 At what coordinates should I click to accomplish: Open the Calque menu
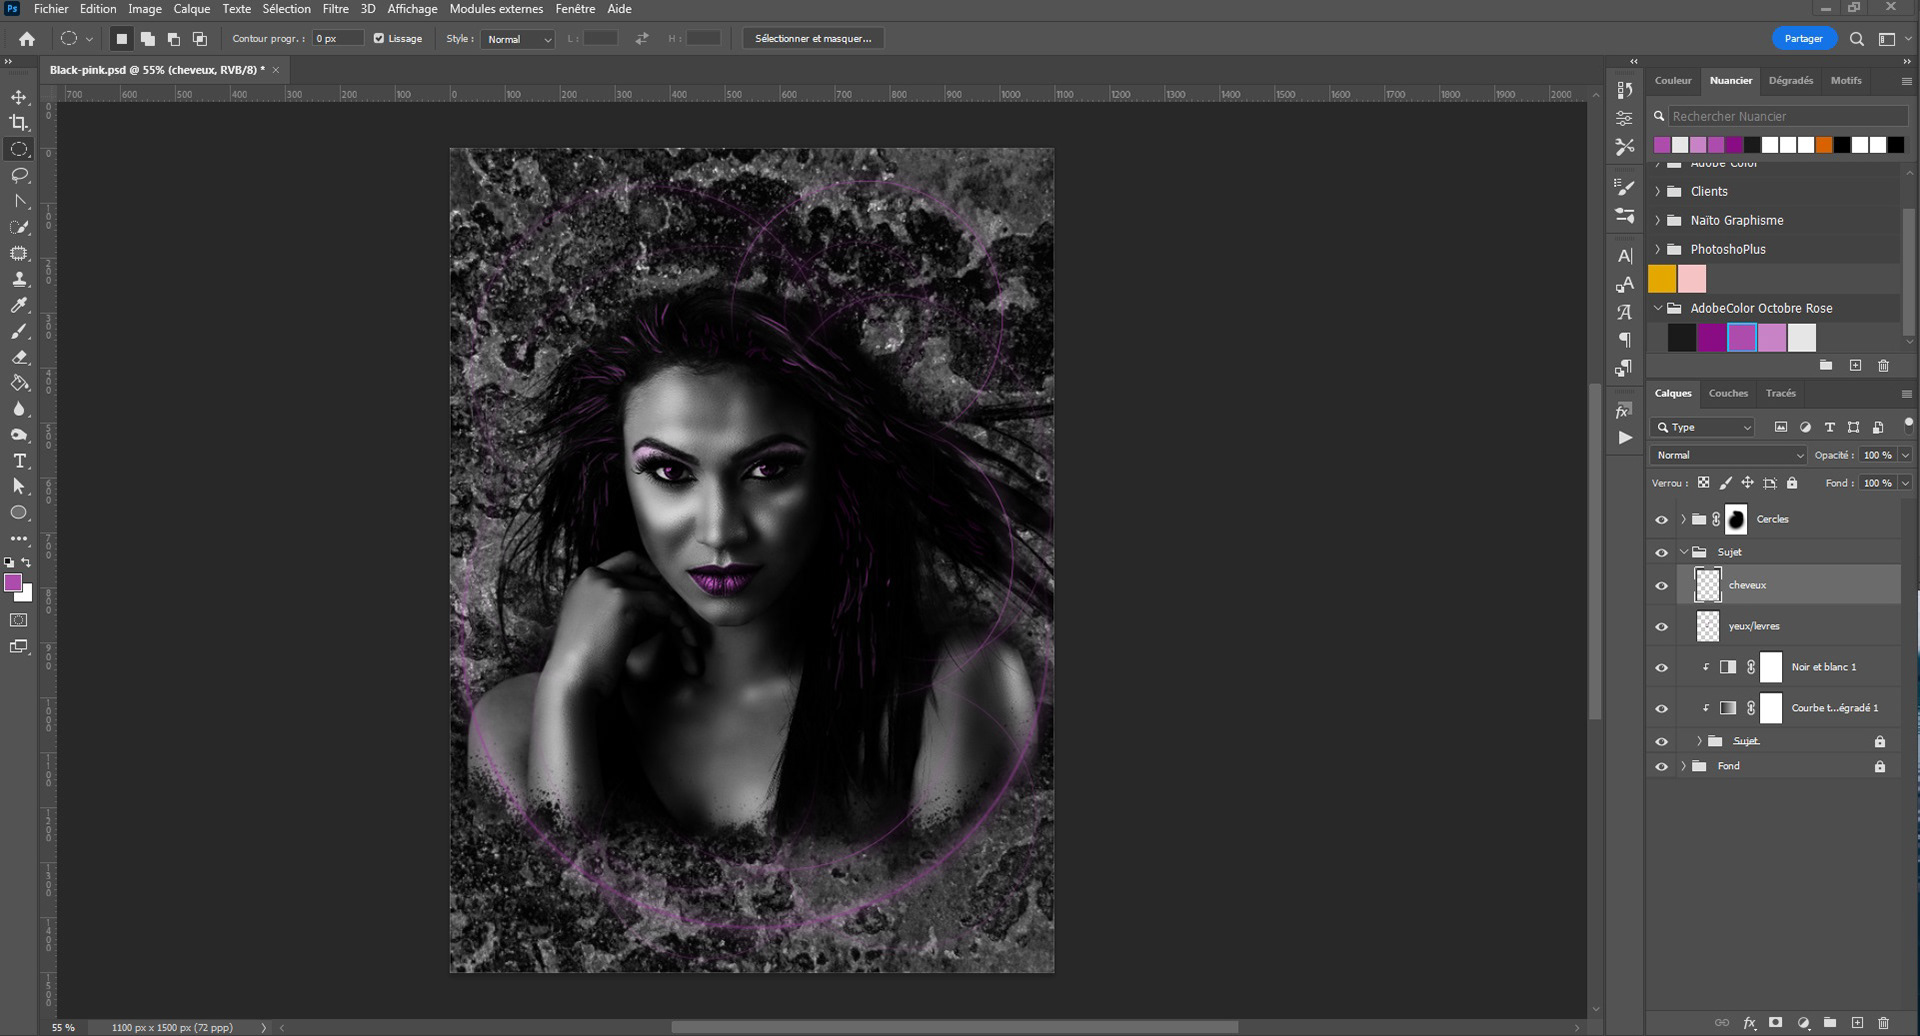click(x=191, y=9)
